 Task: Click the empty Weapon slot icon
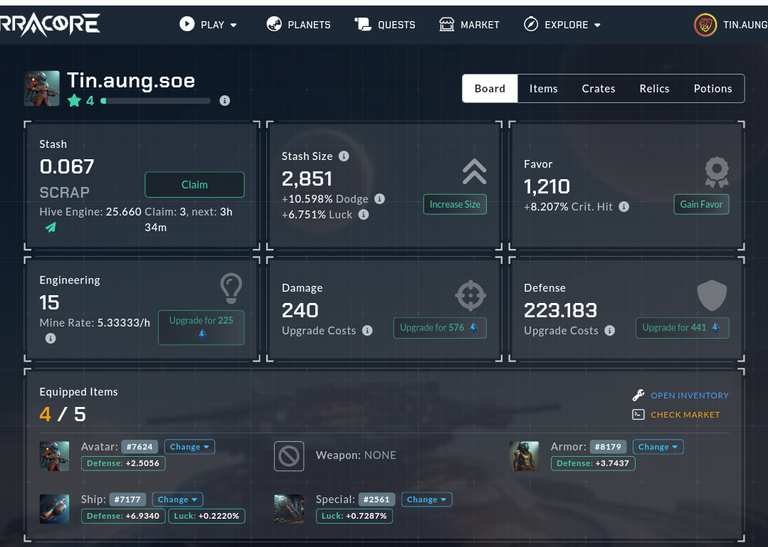[x=289, y=456]
